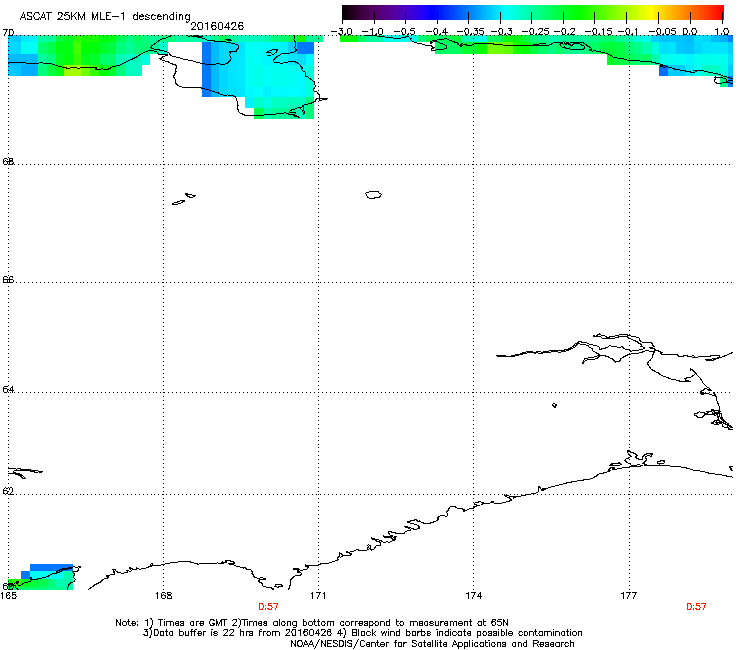This screenshot has width=740, height=650.
Task: Click the -0.5 color scale label
Action: tap(404, 32)
